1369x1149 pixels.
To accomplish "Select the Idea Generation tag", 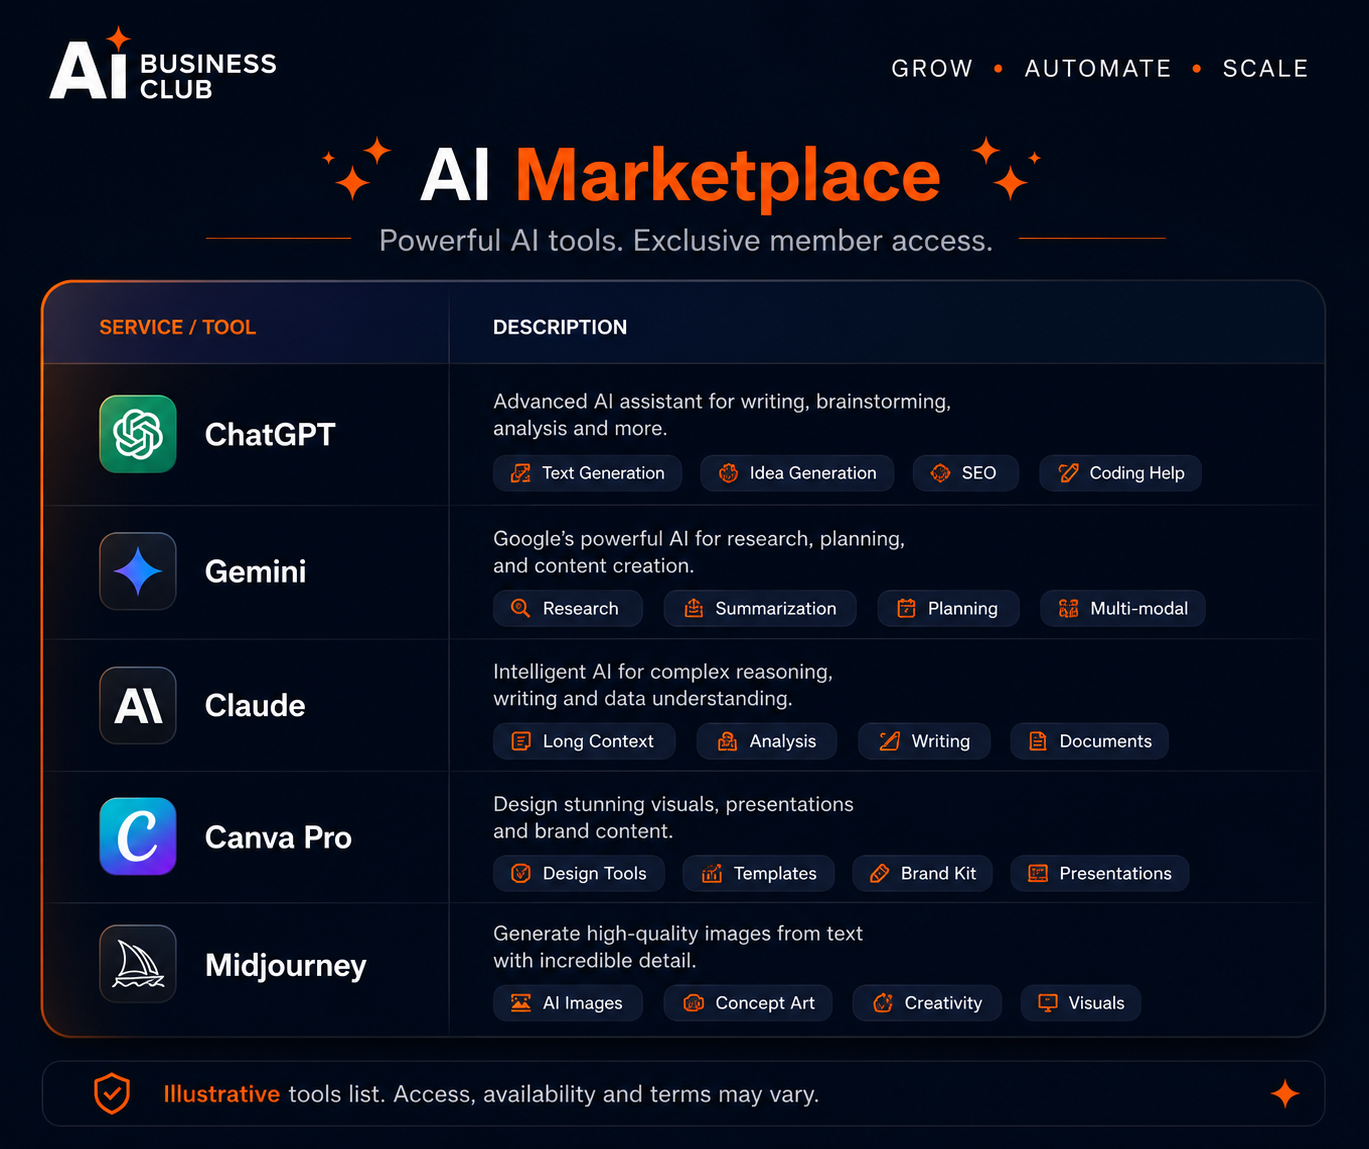I will coord(797,473).
